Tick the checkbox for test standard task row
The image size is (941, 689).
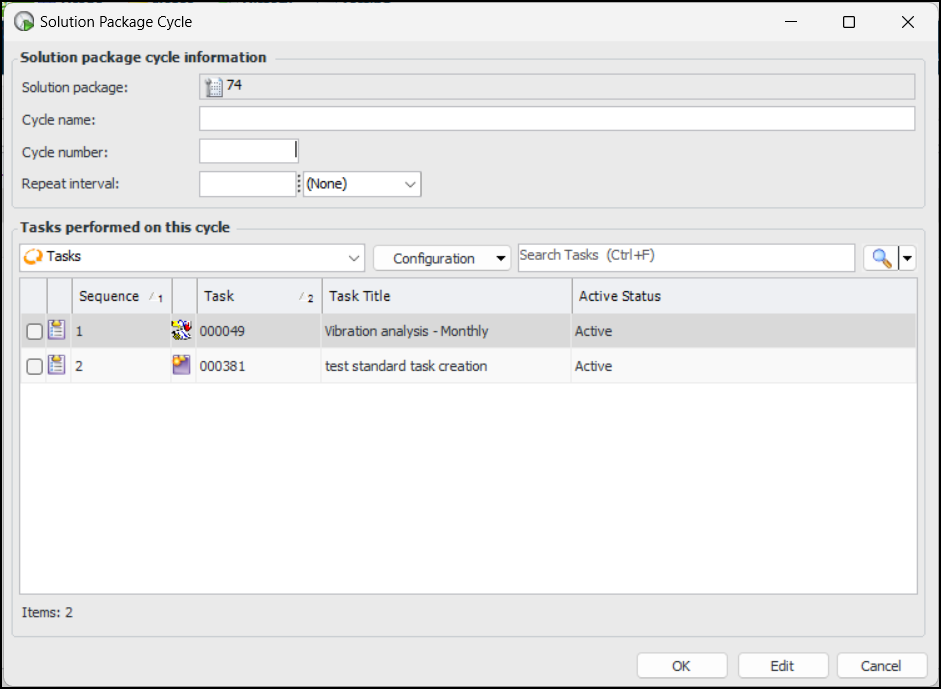(34, 366)
